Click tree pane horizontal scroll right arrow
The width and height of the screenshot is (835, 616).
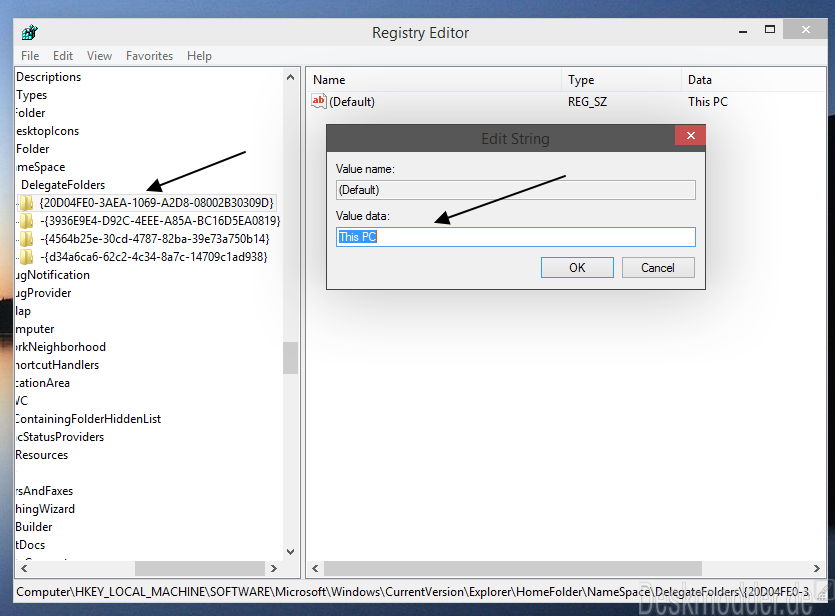click(x=274, y=568)
